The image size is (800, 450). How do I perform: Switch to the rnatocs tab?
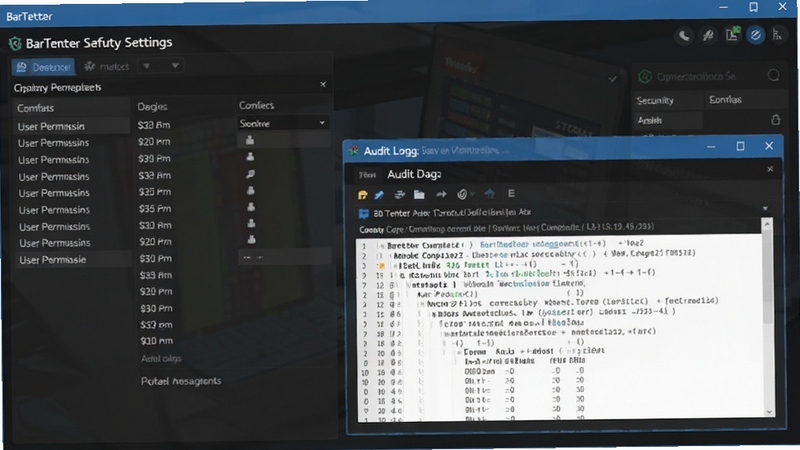pos(107,66)
